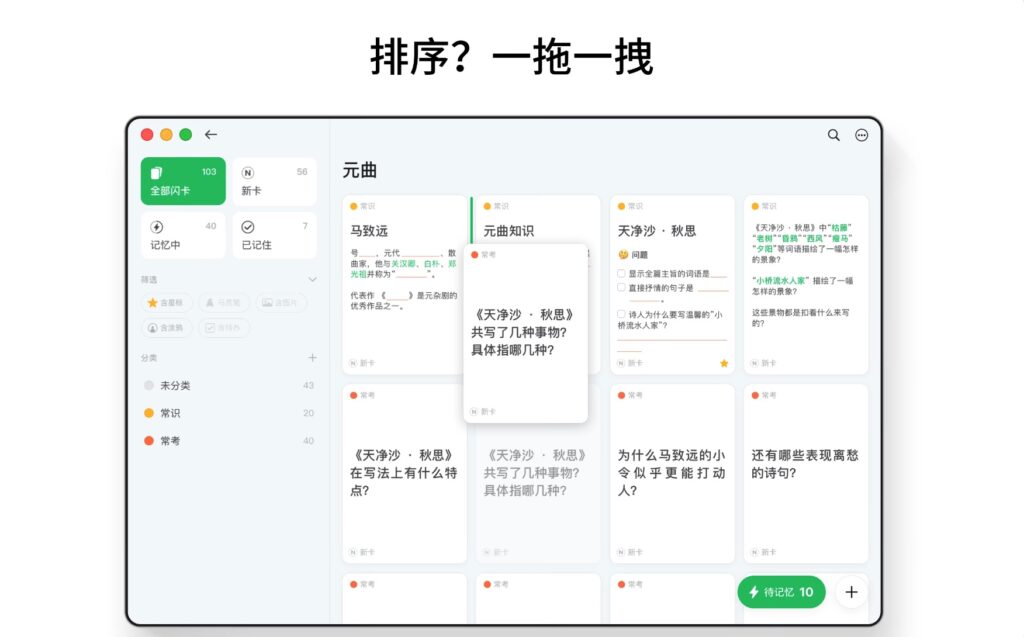Add a new category with the 分类 plus

coord(312,356)
